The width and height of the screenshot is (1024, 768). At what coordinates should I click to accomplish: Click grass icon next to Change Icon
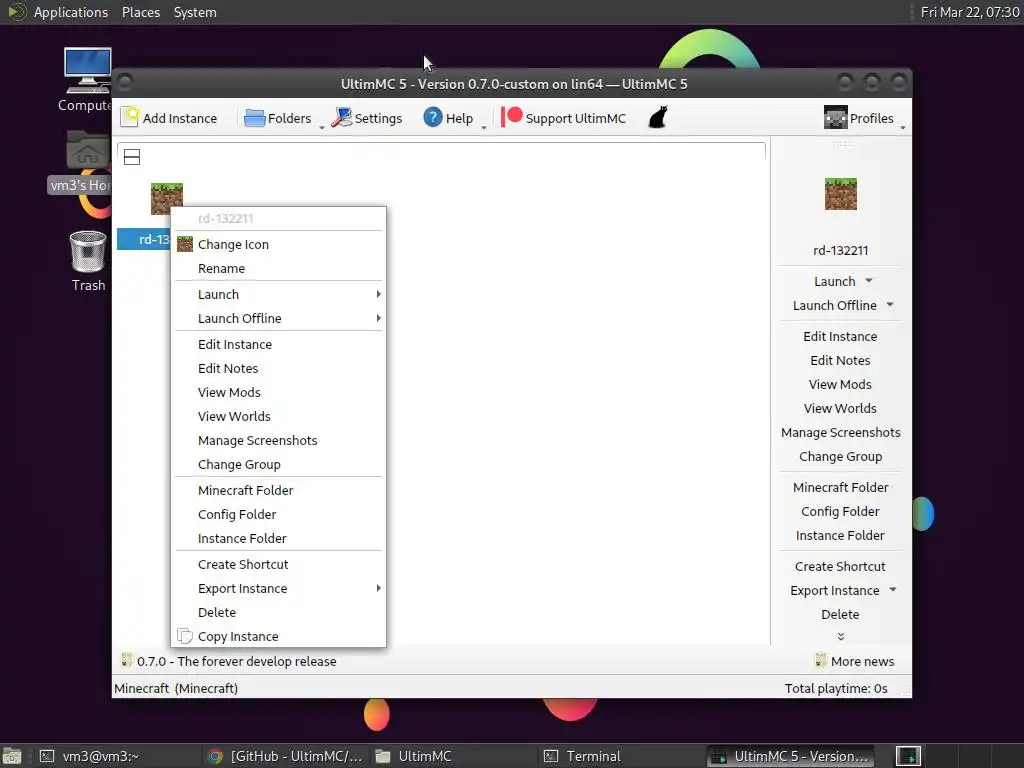coord(185,244)
